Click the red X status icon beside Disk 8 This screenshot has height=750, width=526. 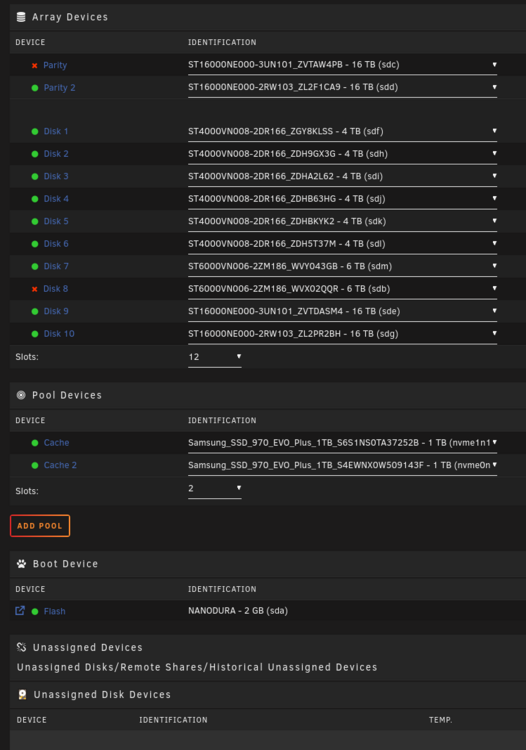point(34,289)
